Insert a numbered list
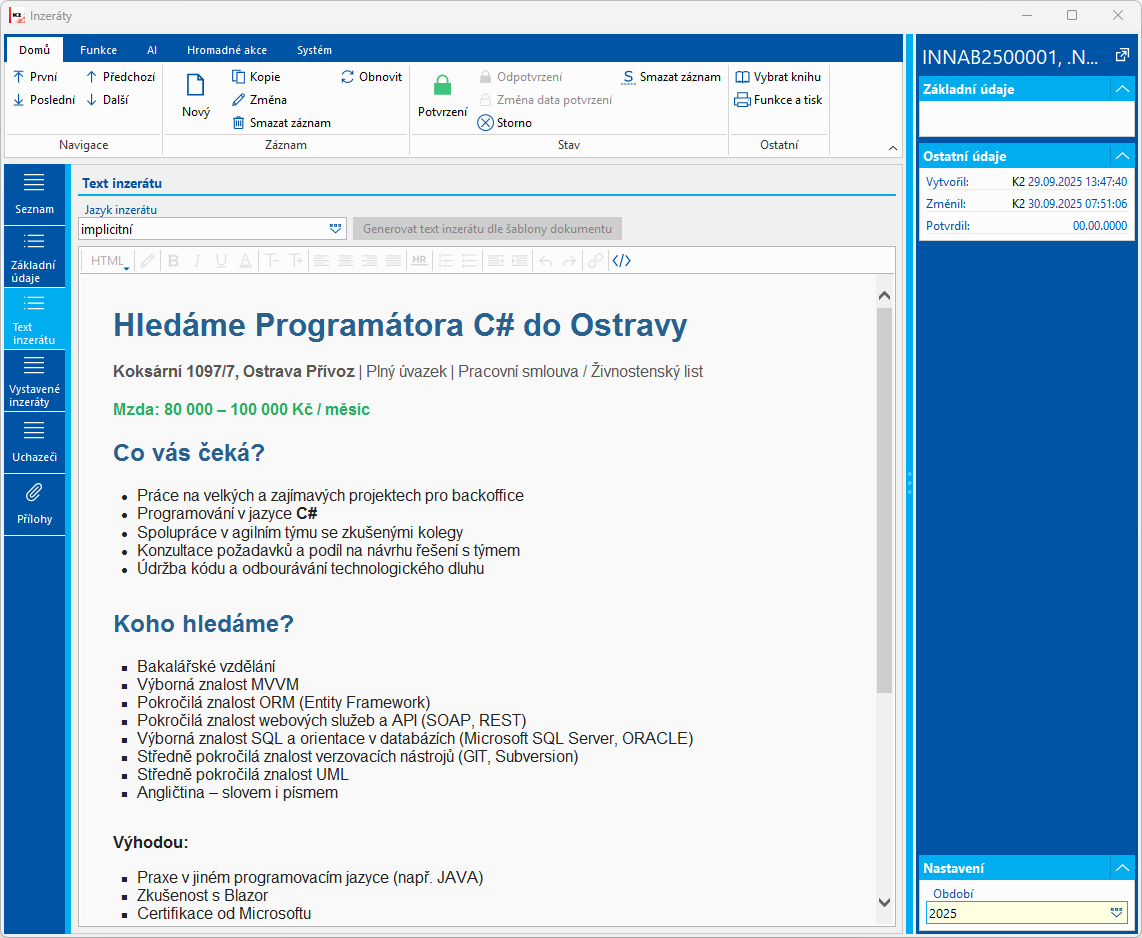Viewport: 1142px width, 938px height. tap(446, 261)
